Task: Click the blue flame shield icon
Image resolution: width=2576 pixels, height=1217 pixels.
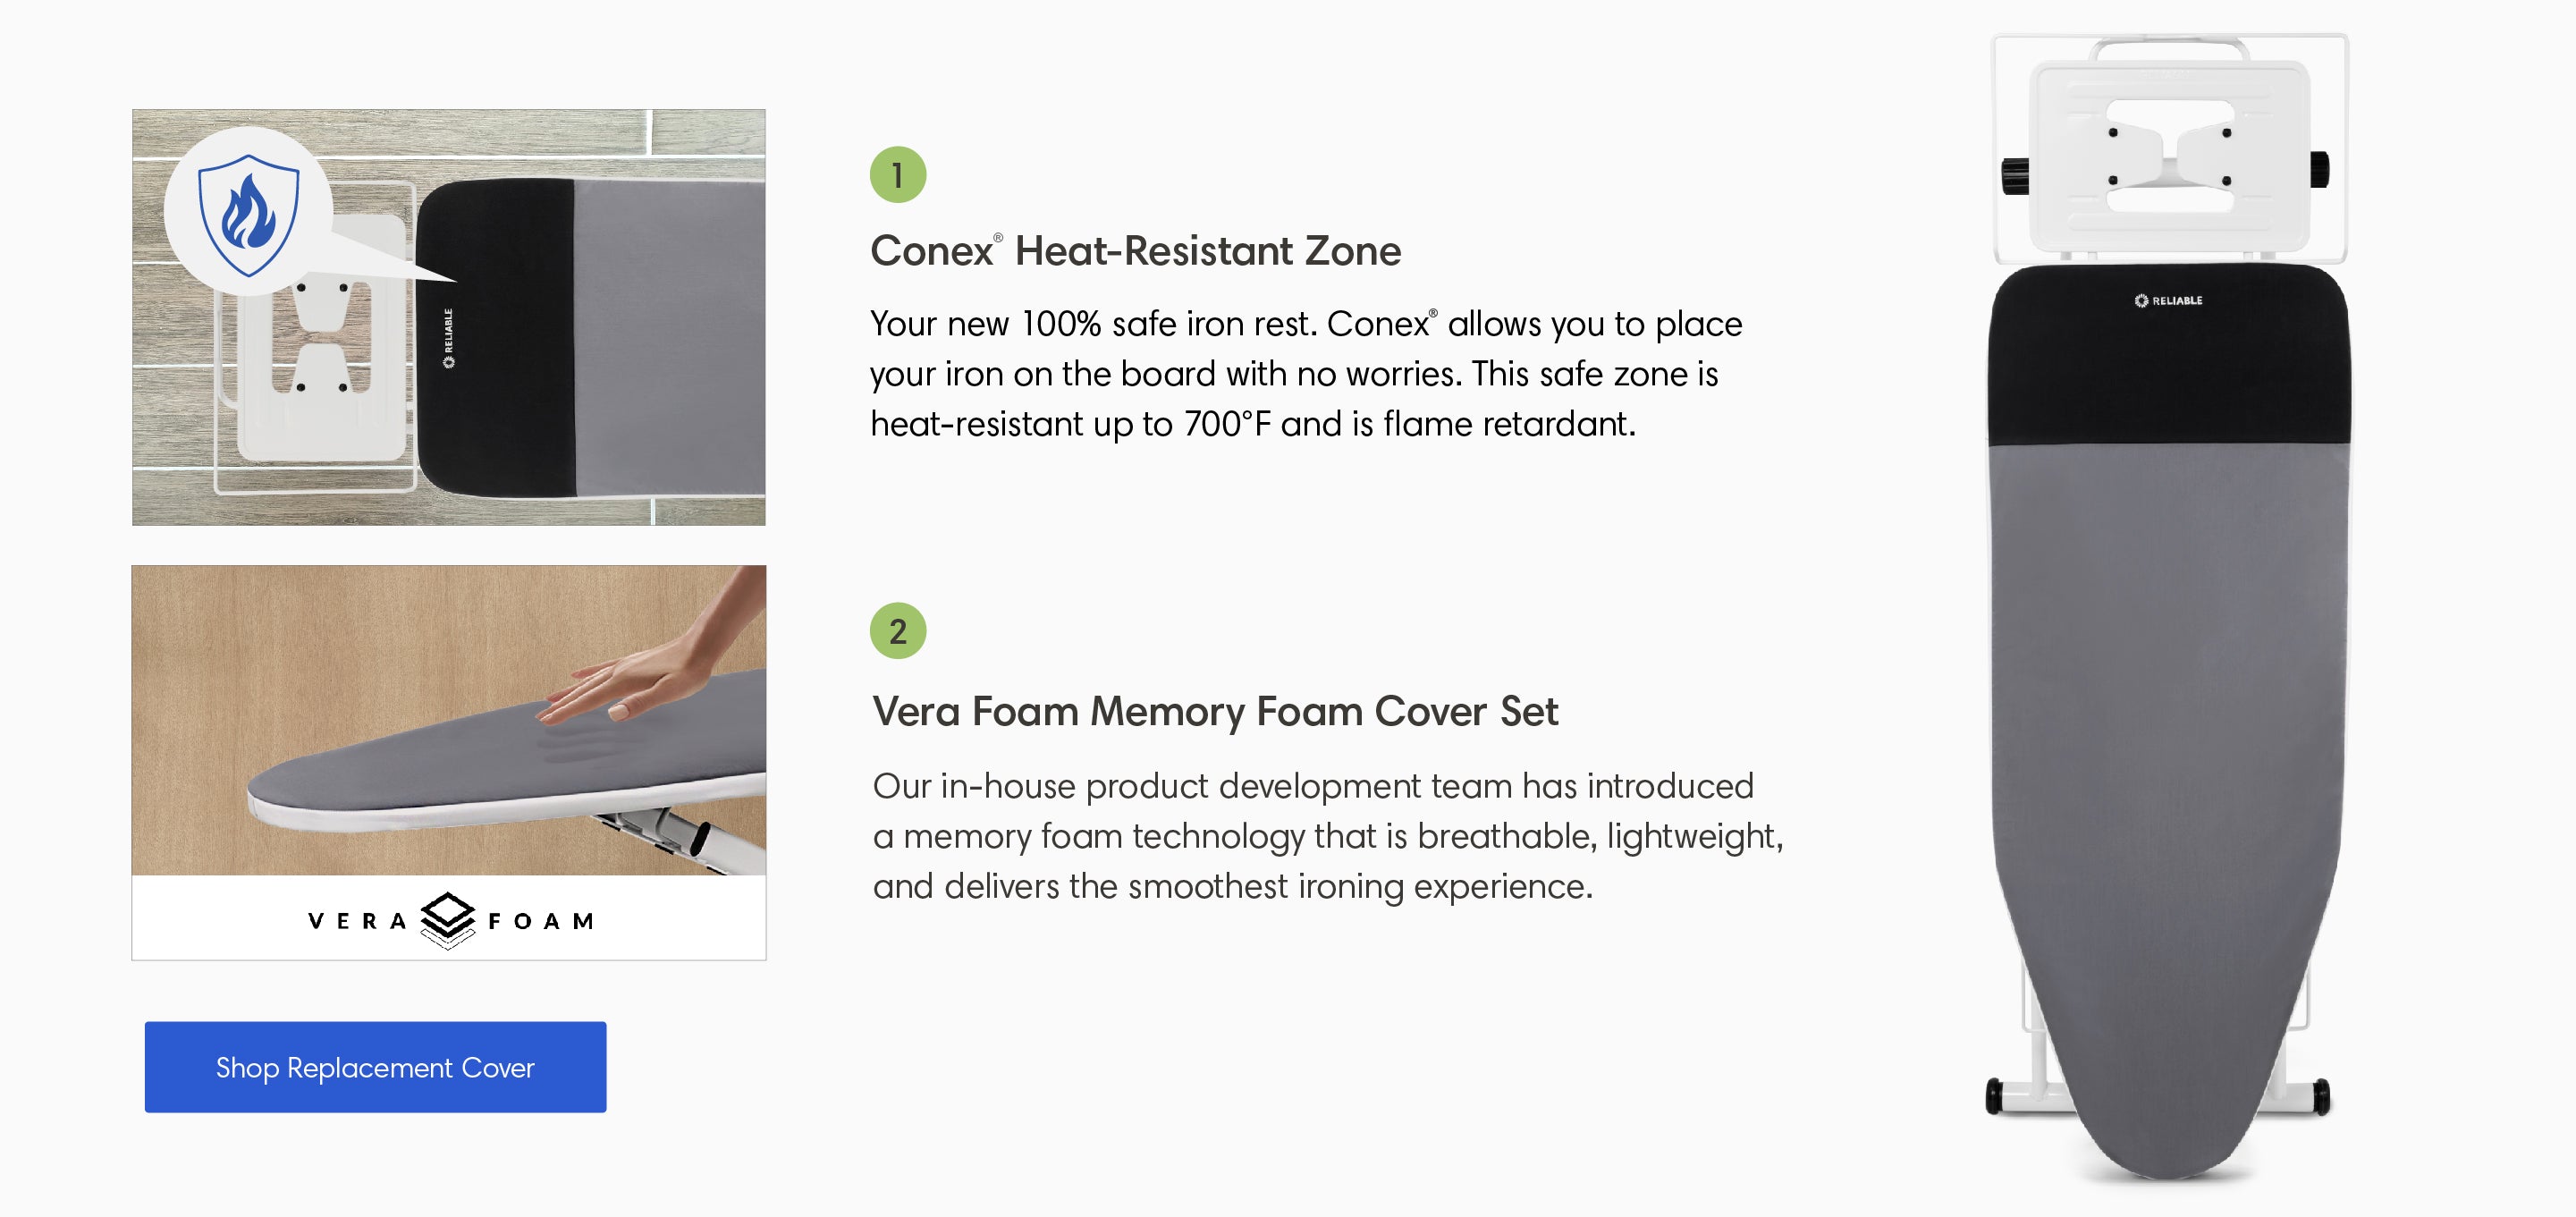Action: click(248, 213)
